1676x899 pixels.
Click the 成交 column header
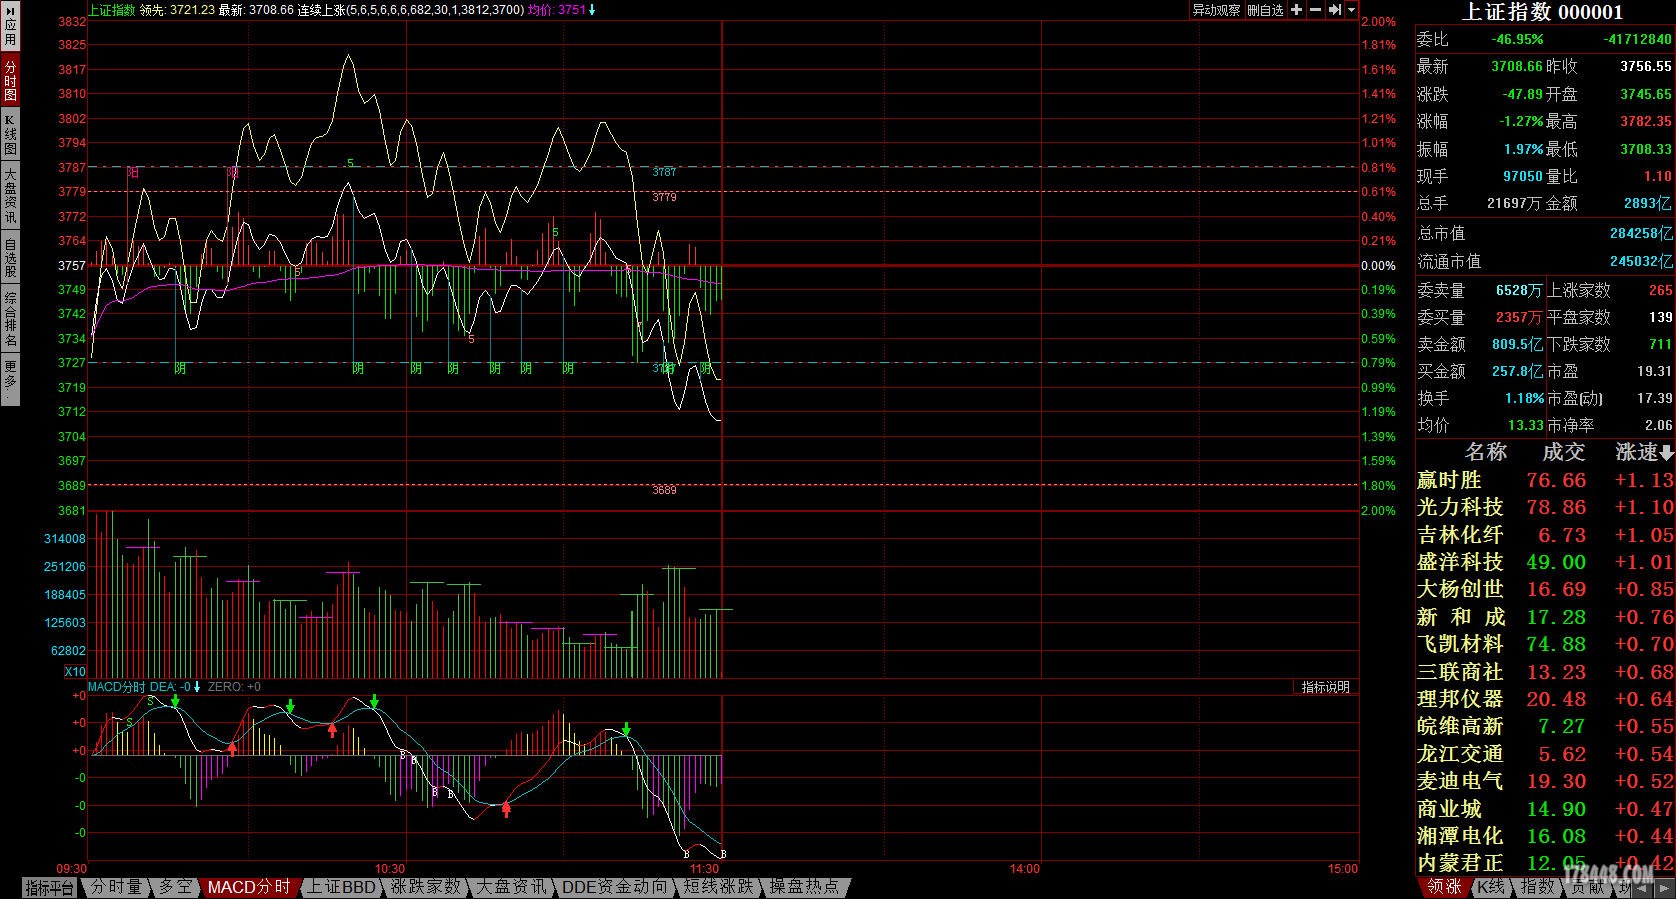pos(1563,452)
